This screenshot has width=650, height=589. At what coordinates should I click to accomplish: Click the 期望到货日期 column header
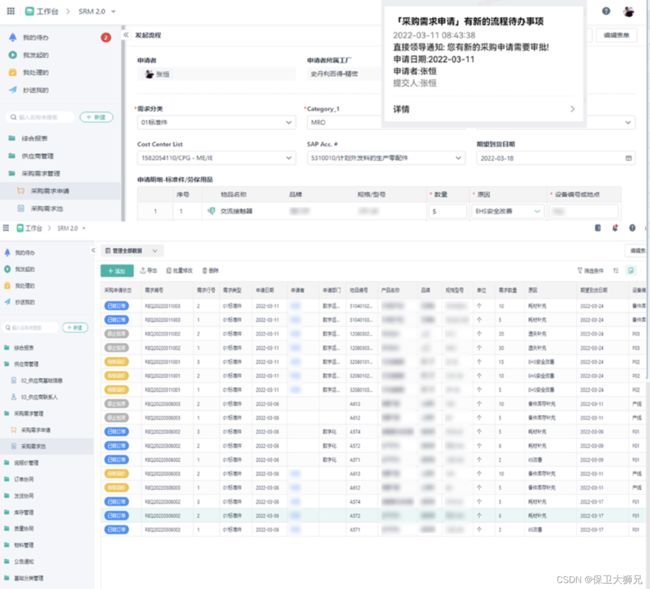point(594,290)
